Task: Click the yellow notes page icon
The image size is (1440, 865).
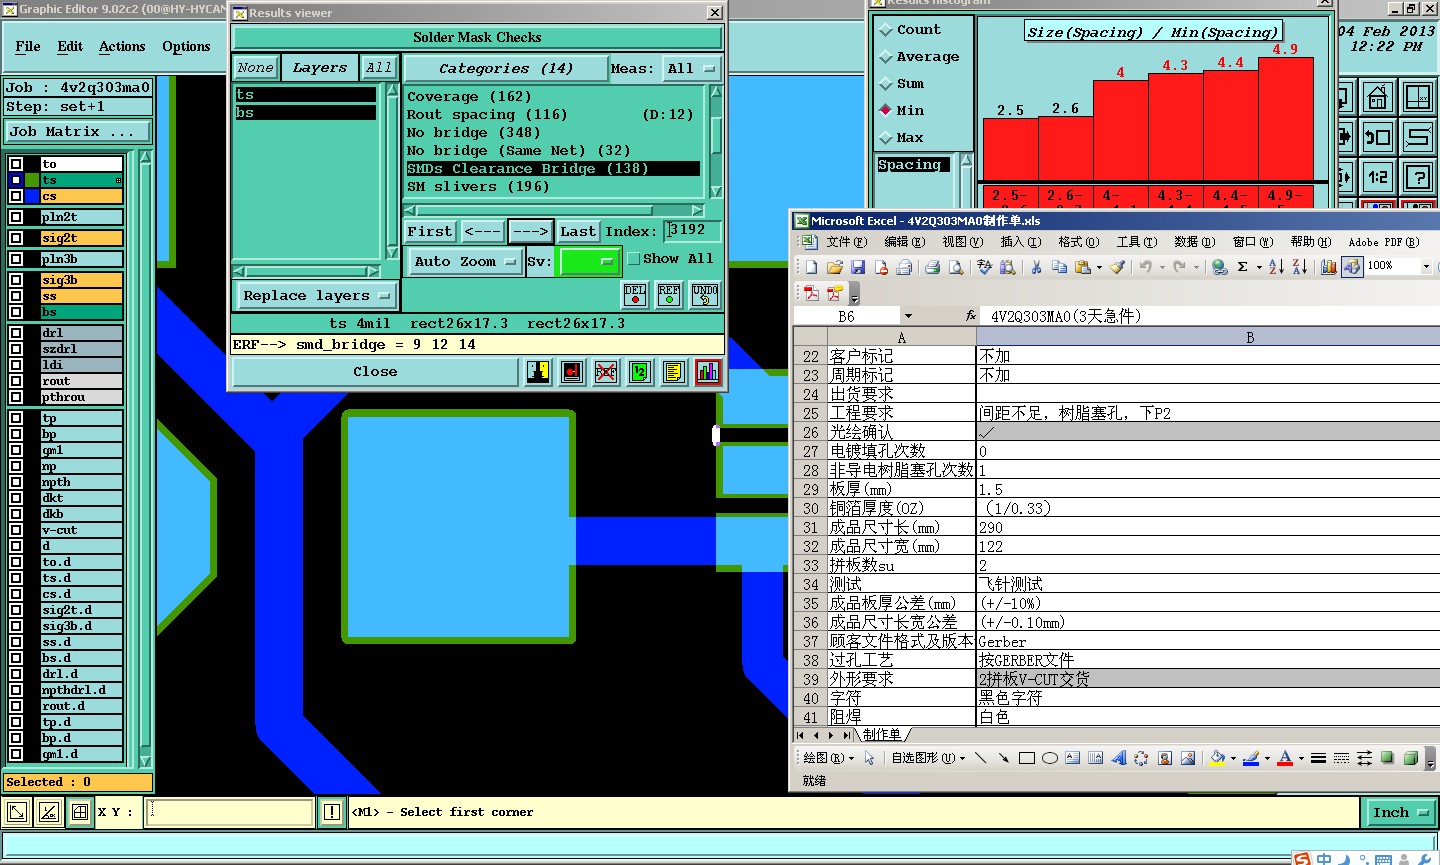Action: point(674,372)
